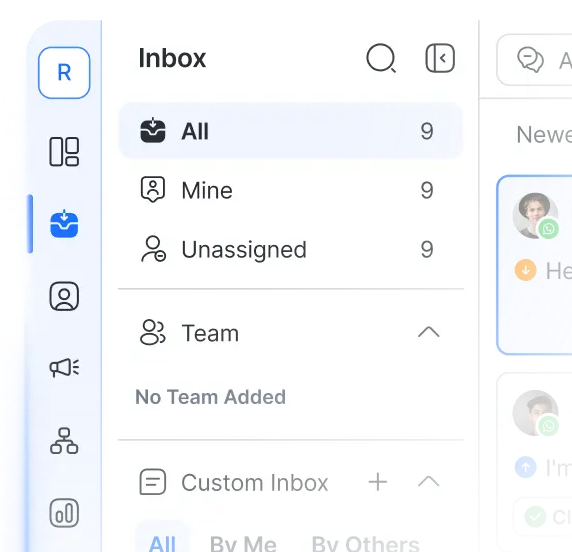Open the workflow hierarchy icon in sidebar

click(64, 441)
